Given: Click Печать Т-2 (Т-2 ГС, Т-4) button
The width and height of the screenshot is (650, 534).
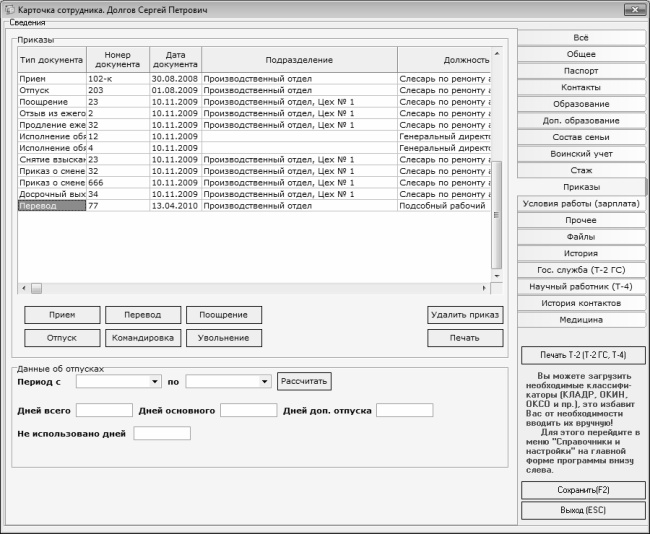Looking at the screenshot, I should [583, 355].
